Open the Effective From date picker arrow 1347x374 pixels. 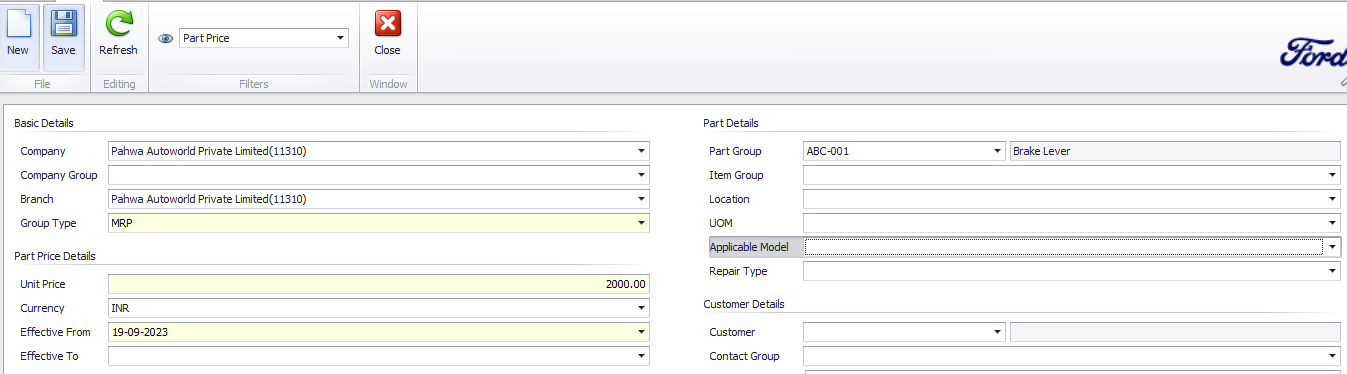click(640, 332)
